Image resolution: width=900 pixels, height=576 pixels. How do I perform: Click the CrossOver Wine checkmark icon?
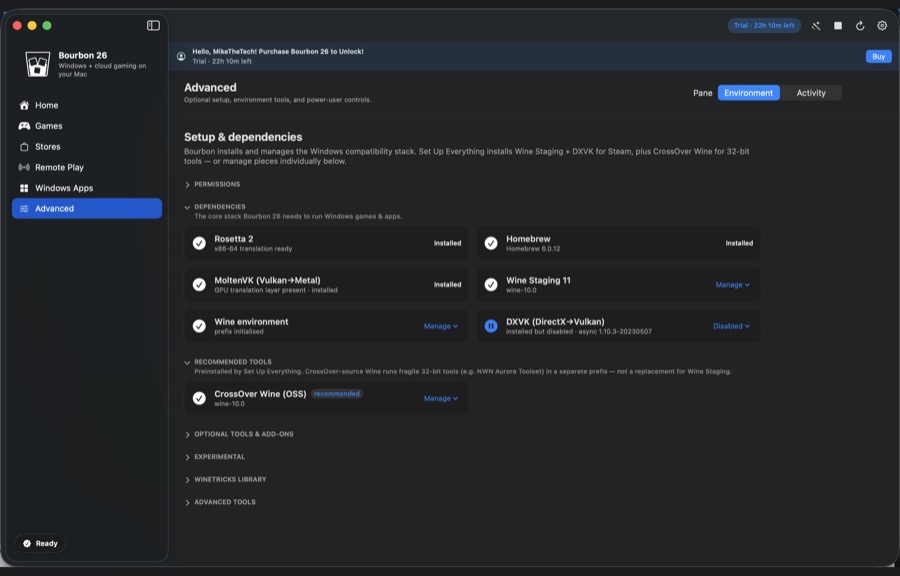point(199,398)
